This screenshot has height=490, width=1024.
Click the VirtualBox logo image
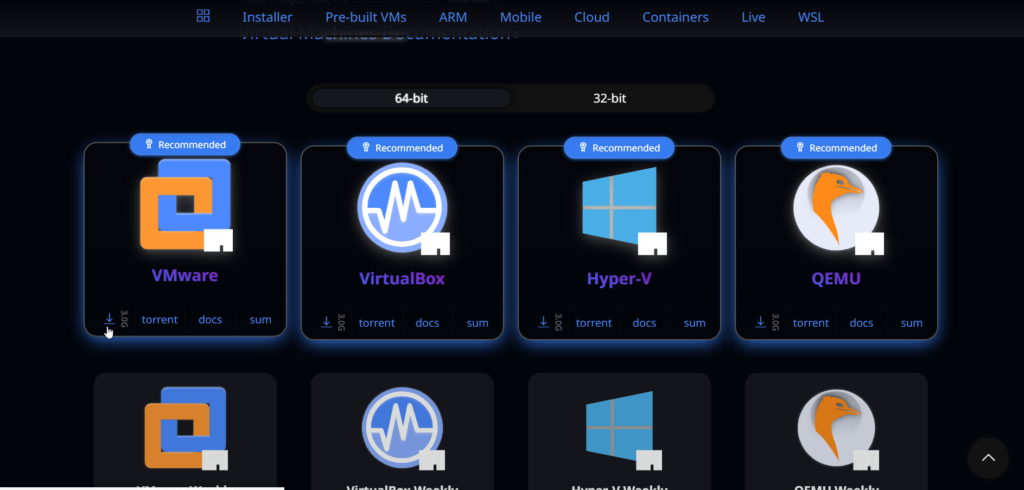403,208
